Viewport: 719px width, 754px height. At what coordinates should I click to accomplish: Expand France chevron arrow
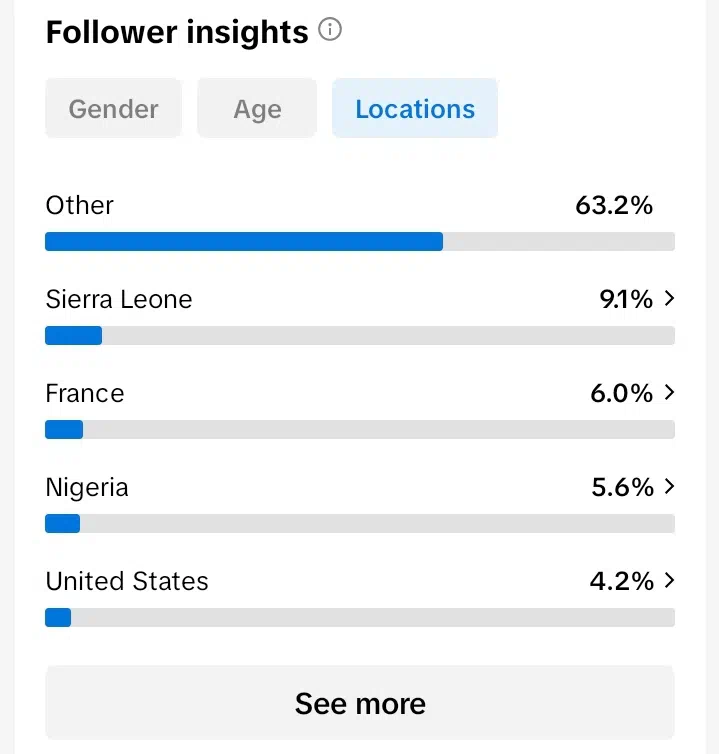(669, 392)
